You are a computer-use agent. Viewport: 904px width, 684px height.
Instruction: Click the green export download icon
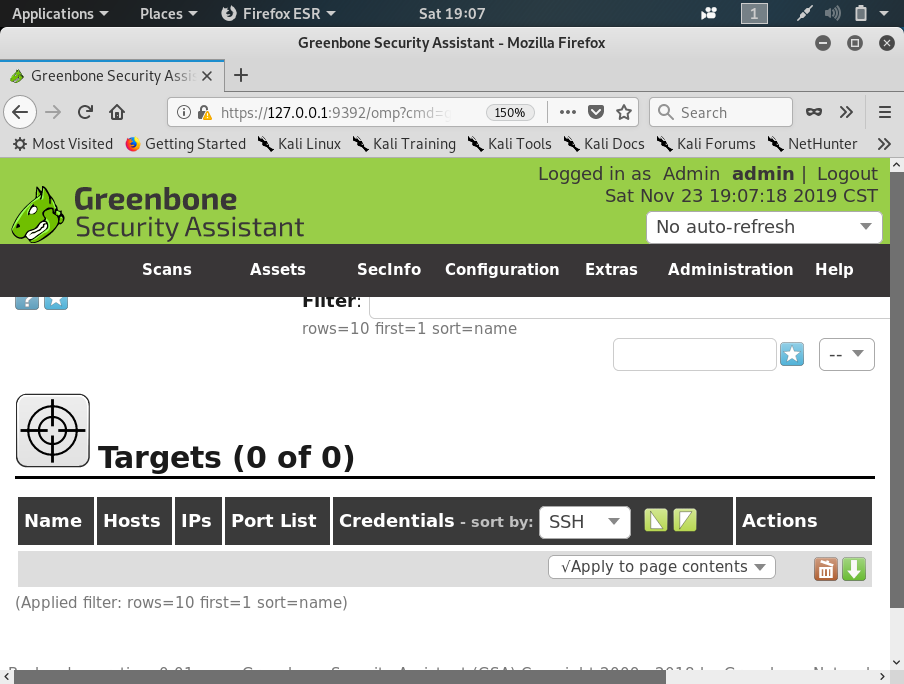click(x=854, y=569)
